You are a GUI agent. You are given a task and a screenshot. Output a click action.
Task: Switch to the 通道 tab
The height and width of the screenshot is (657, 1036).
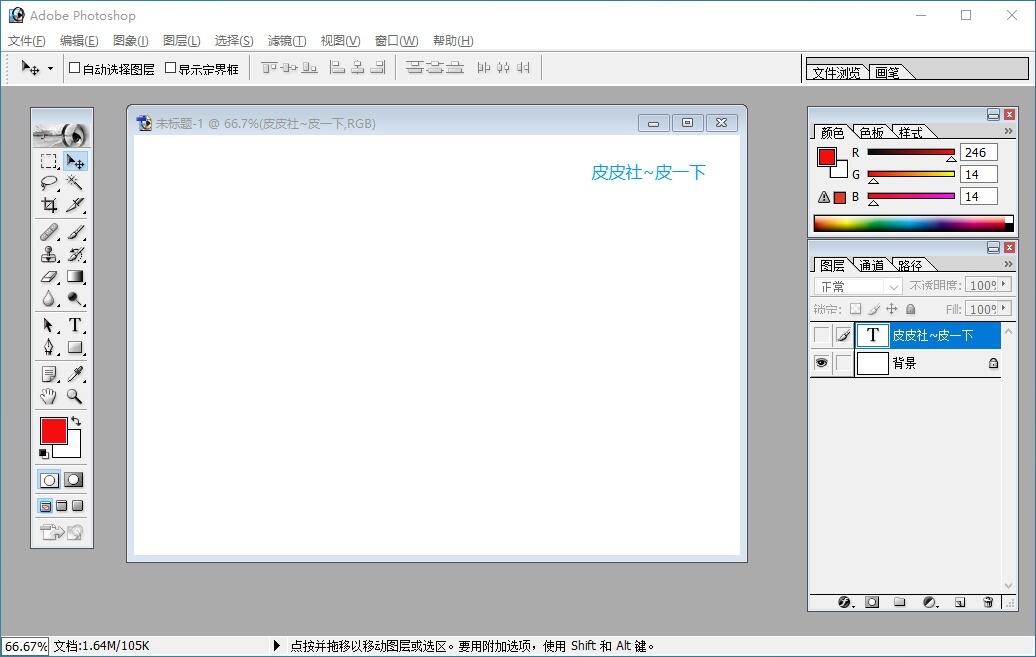871,265
